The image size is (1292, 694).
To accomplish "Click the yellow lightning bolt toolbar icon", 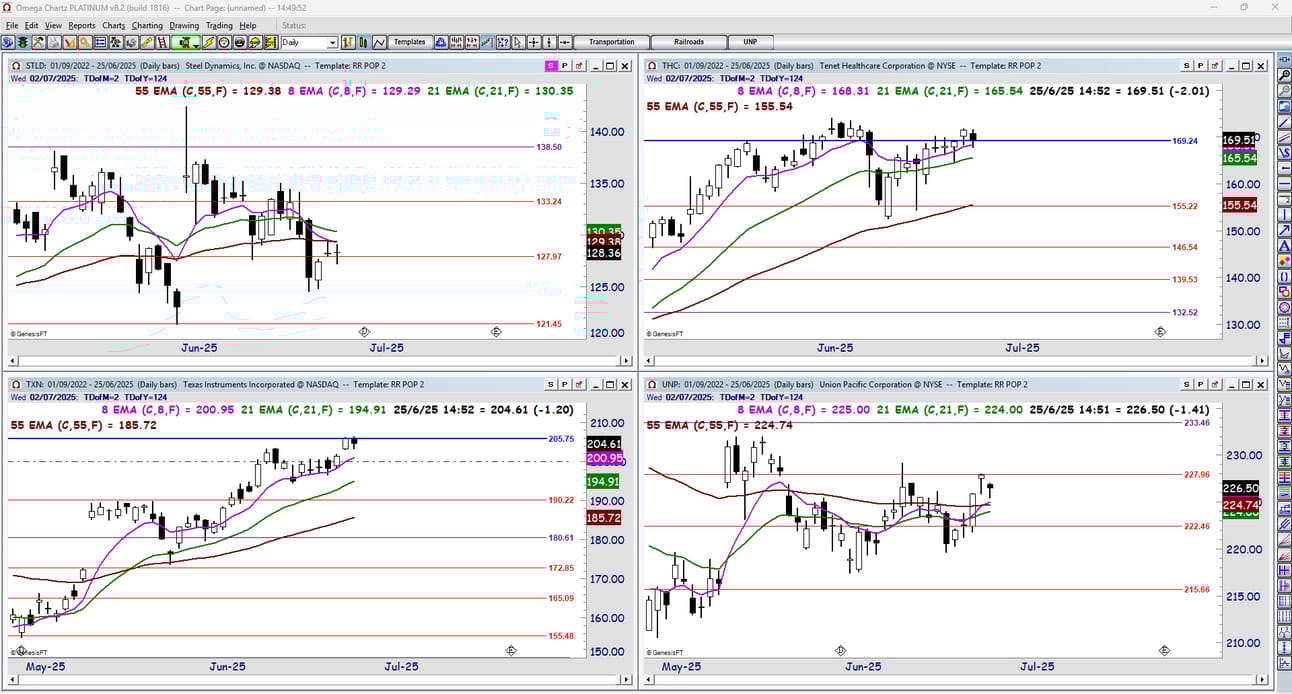I will tap(209, 43).
